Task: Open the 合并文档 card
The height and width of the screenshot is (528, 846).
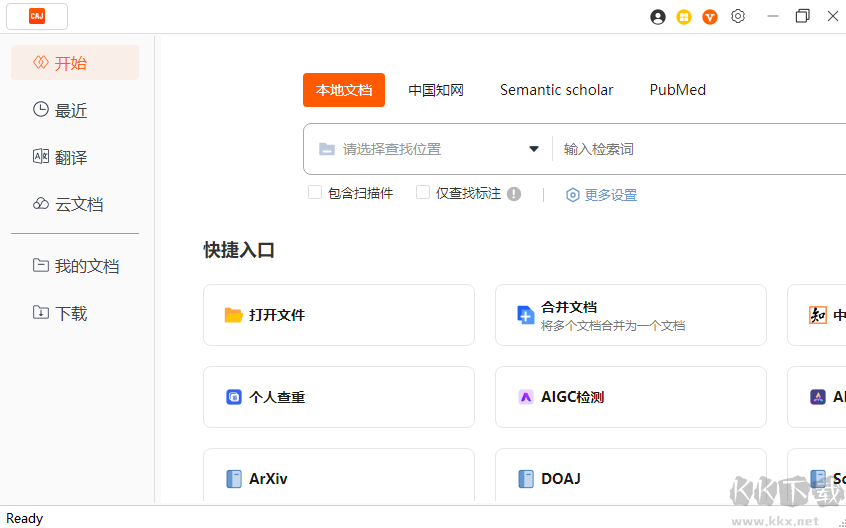Action: click(631, 315)
